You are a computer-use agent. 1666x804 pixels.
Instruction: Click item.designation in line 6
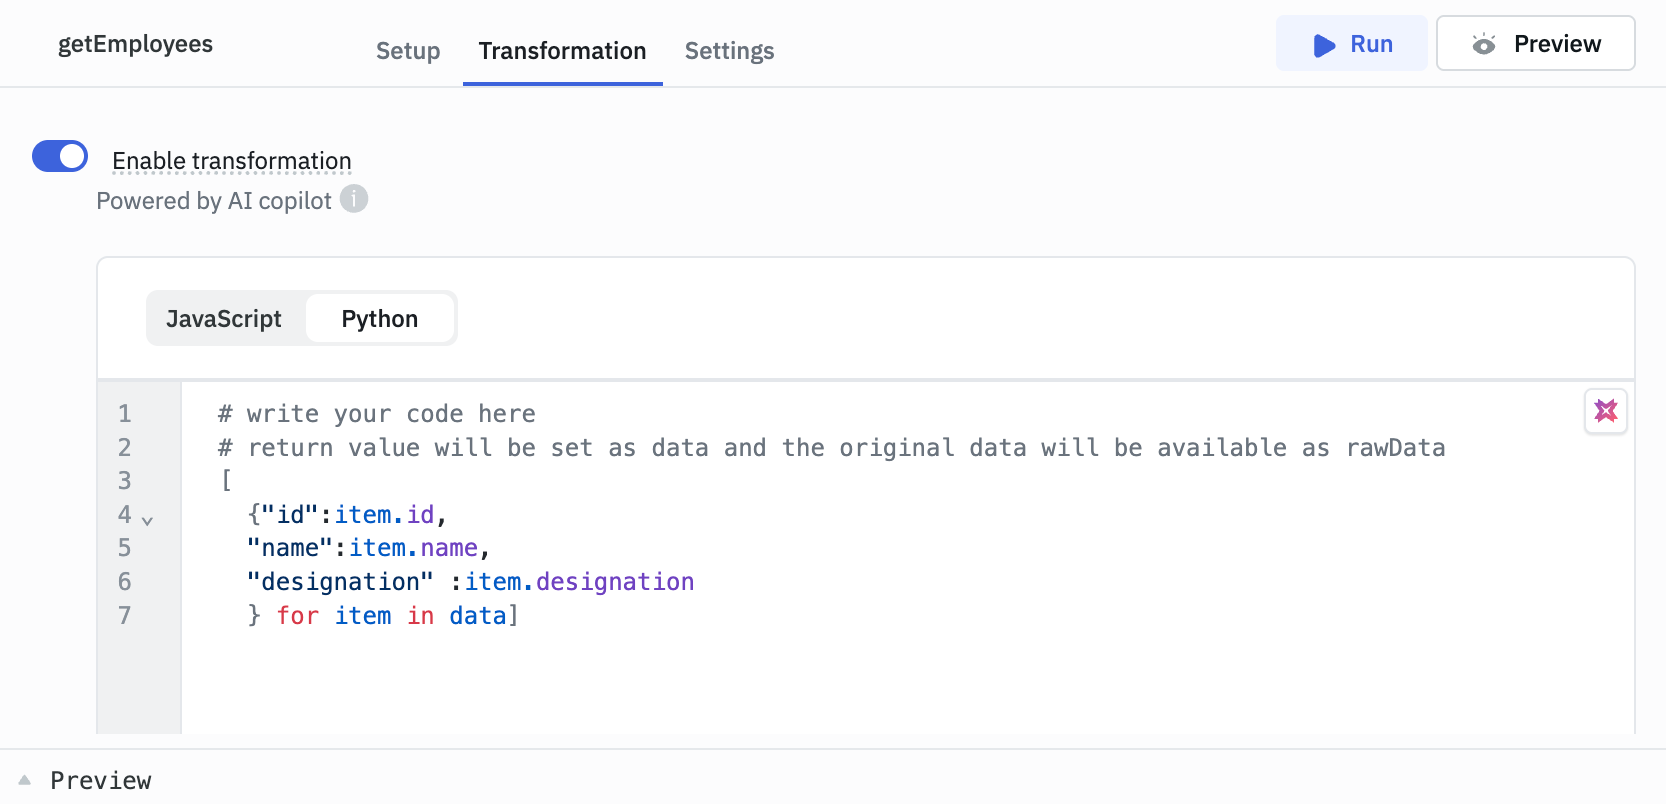click(x=579, y=582)
